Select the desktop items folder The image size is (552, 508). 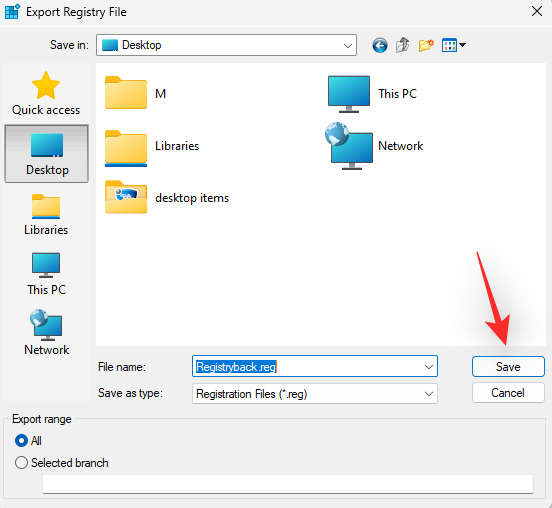click(167, 197)
